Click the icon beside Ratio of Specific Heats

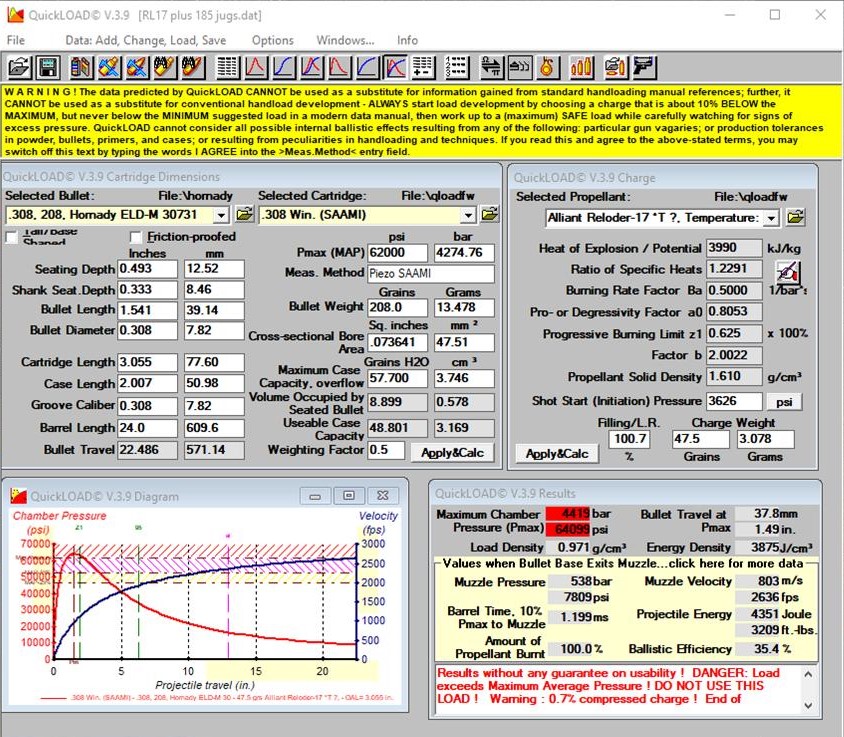788,270
